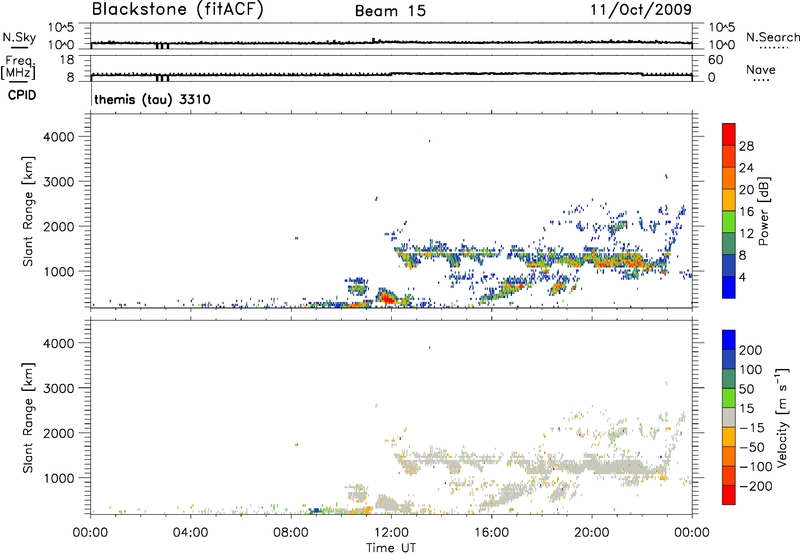Select the "Beam 15" header label
Screen dimensions: 800x554
(390, 11)
